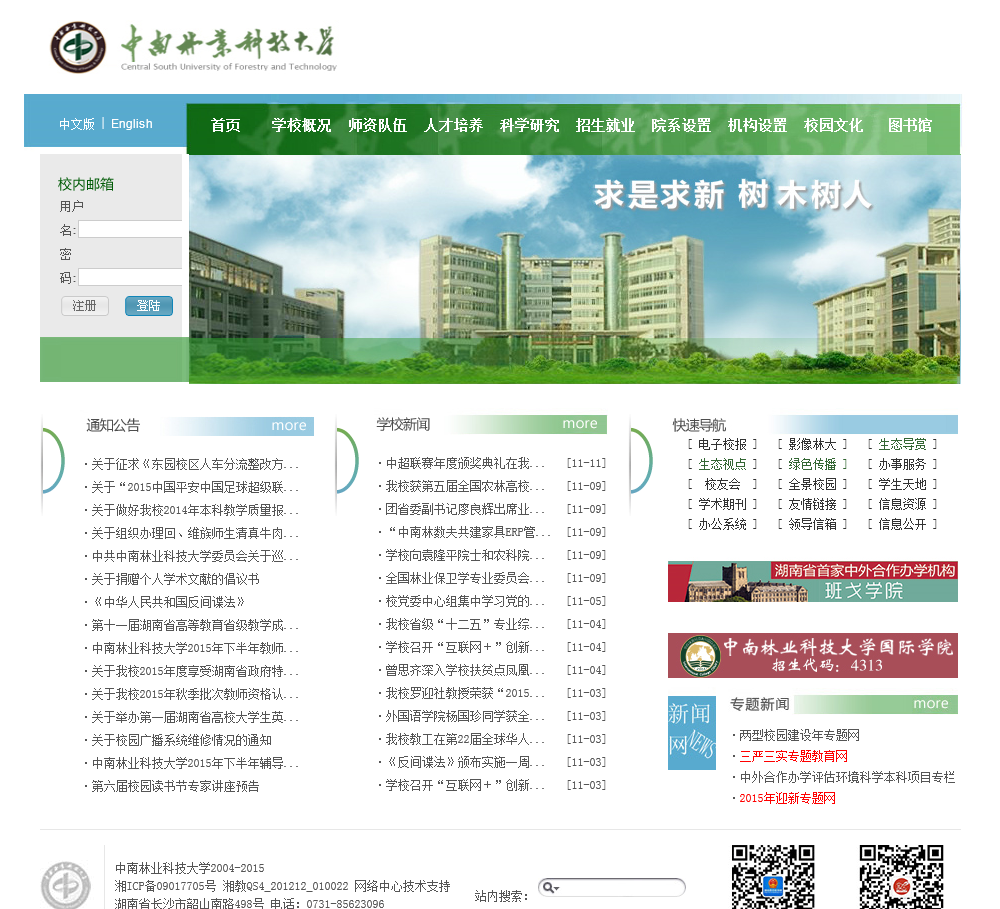Open 信息资源 quick link

point(902,504)
